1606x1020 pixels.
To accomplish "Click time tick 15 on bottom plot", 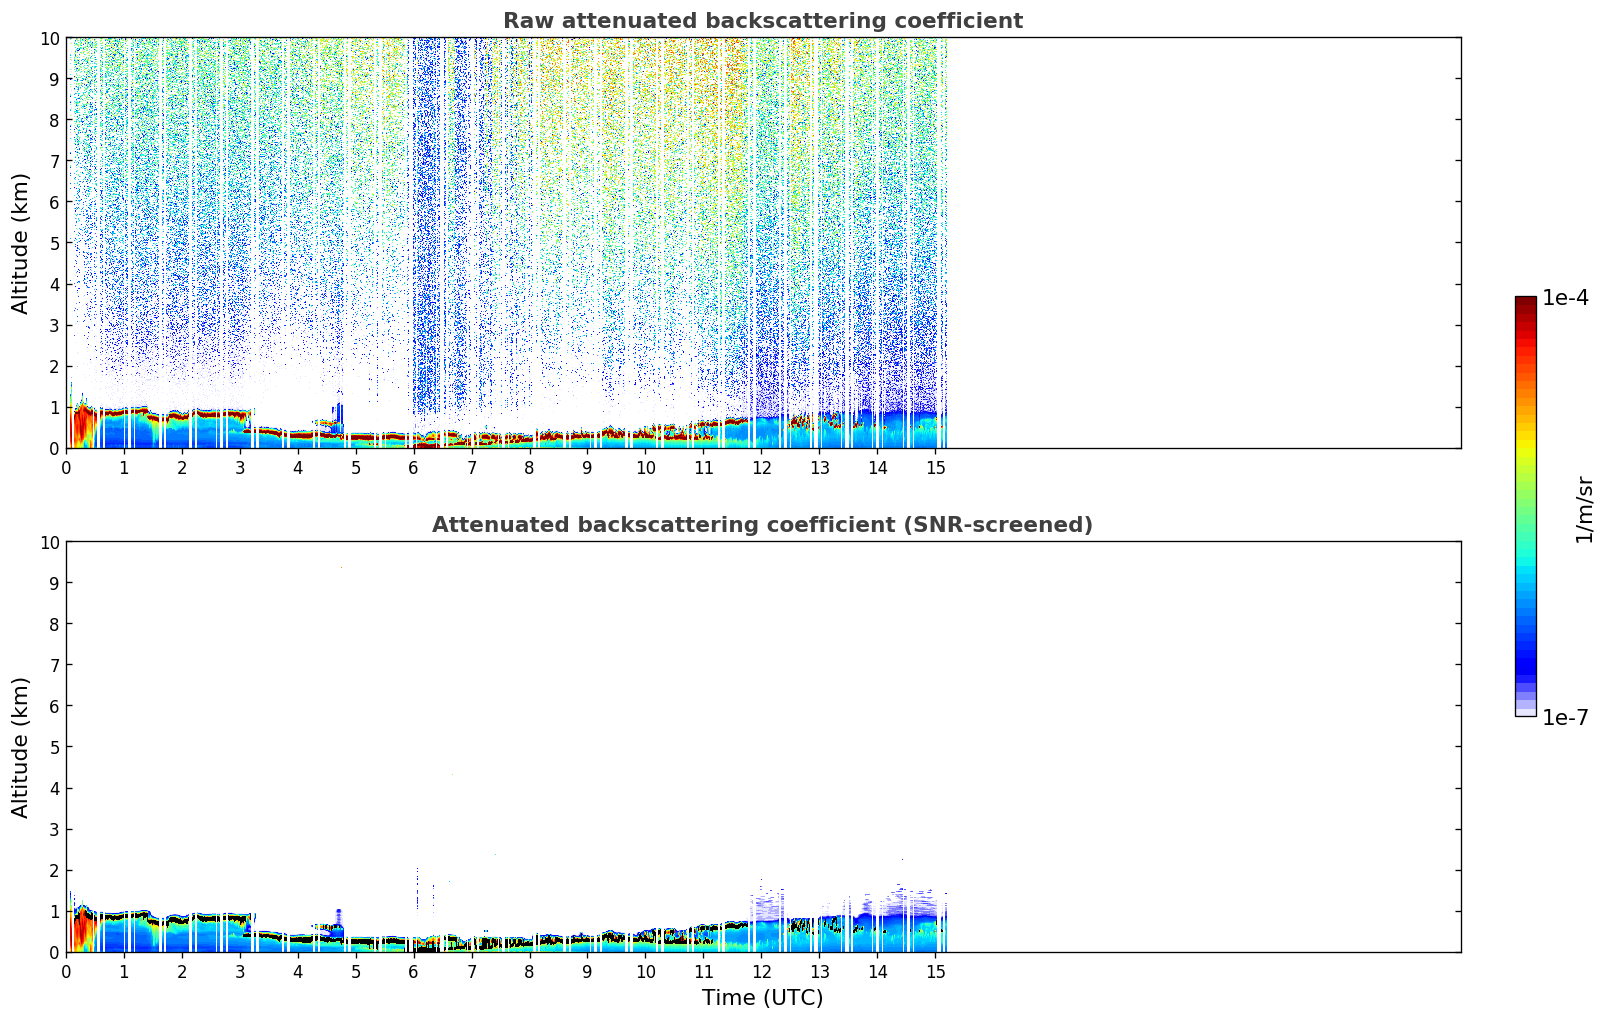I will (x=935, y=971).
